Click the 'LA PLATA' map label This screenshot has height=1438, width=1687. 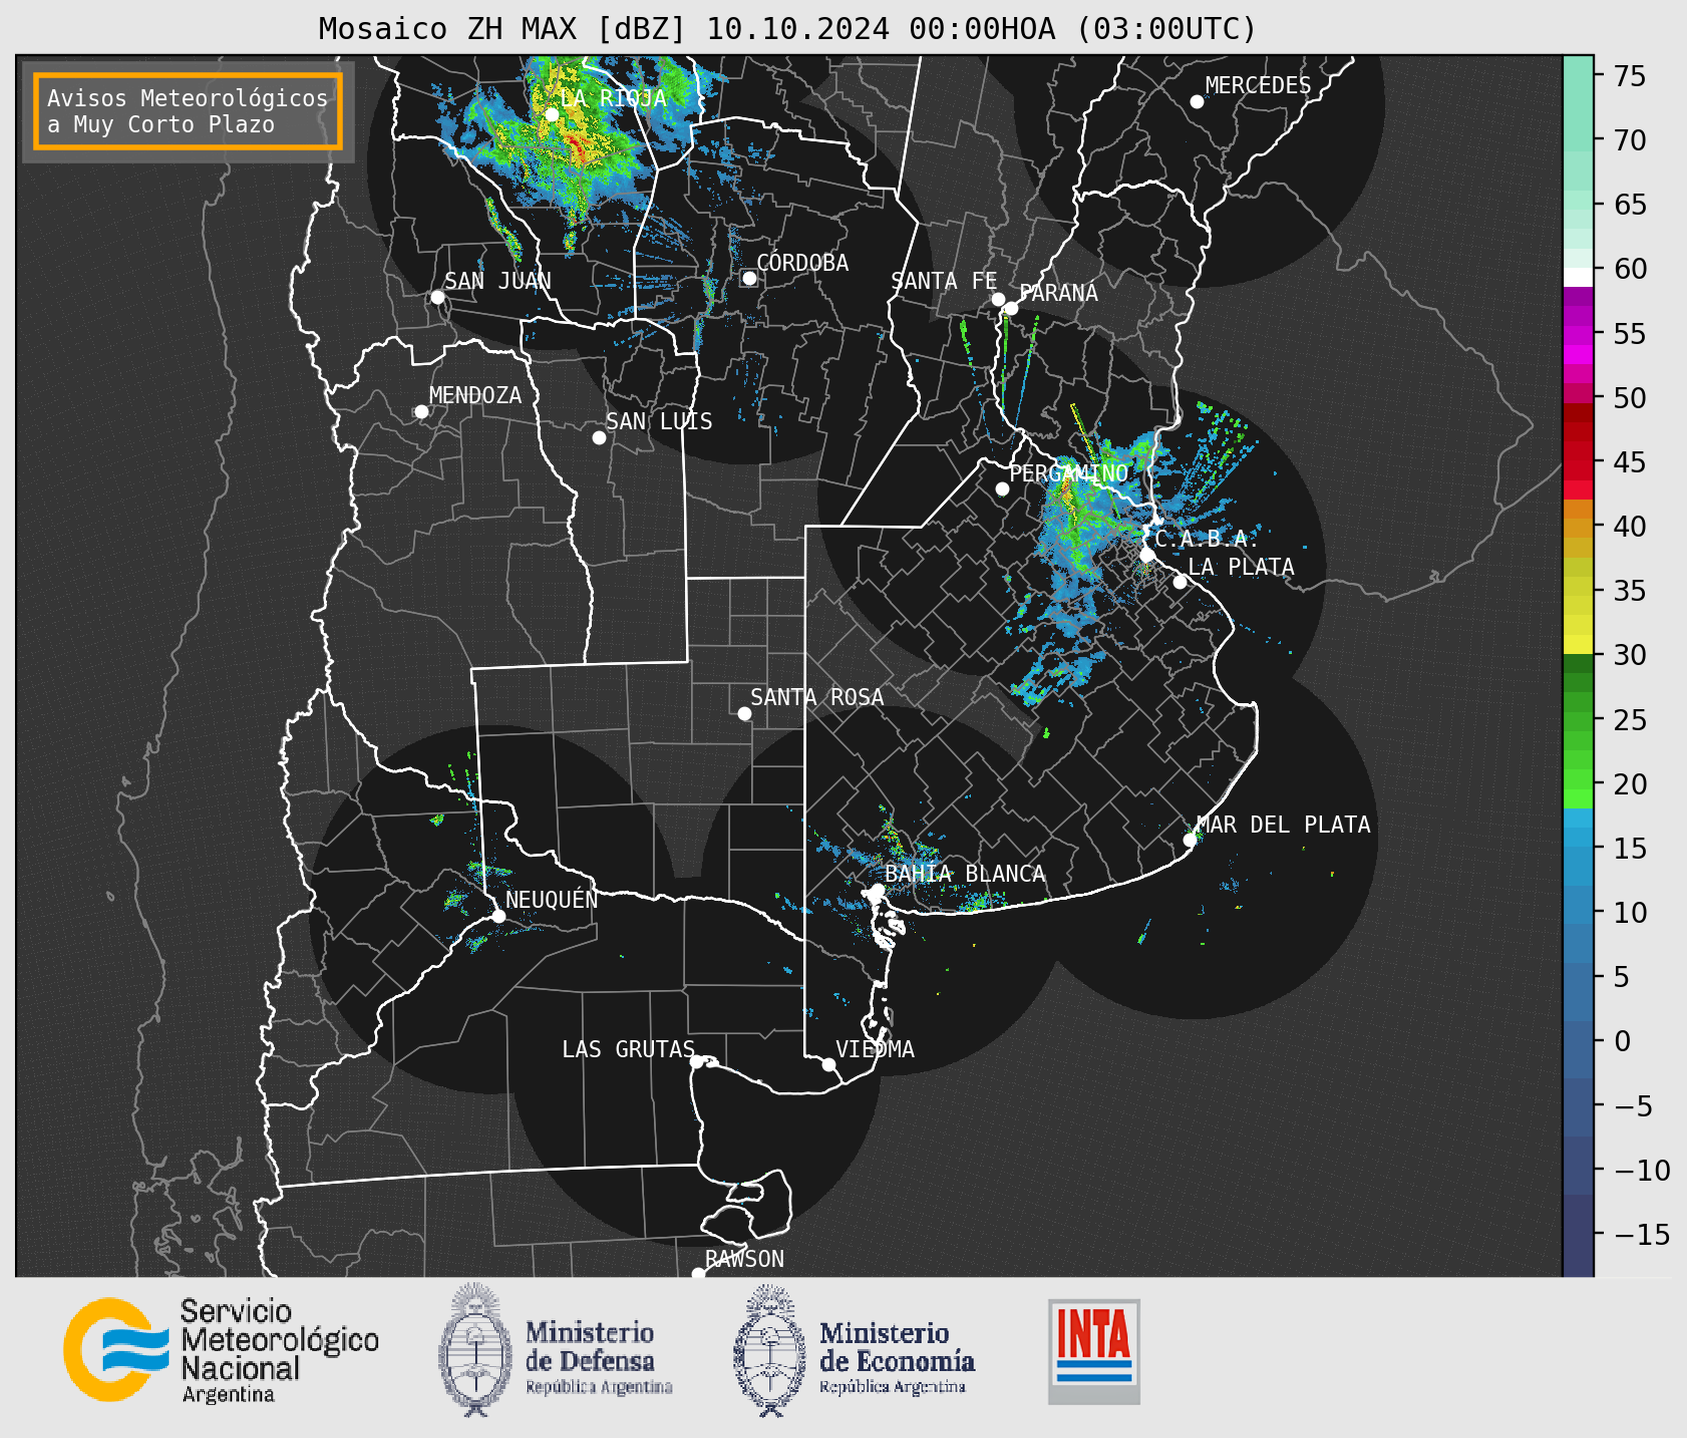[x=1241, y=567]
